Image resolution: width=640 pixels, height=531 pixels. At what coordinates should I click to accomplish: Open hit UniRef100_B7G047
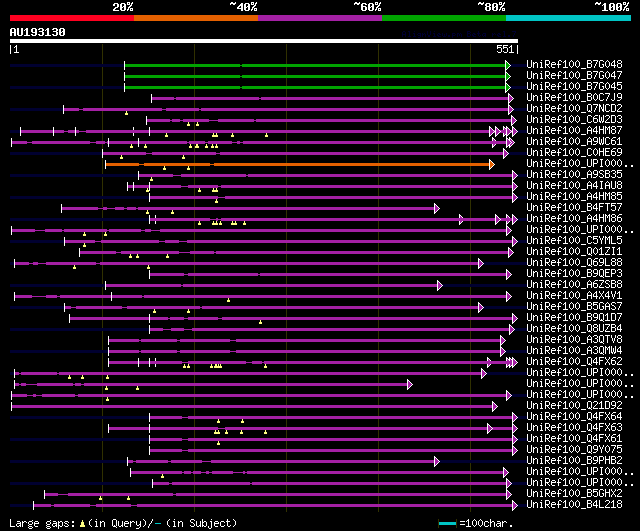(x=574, y=76)
